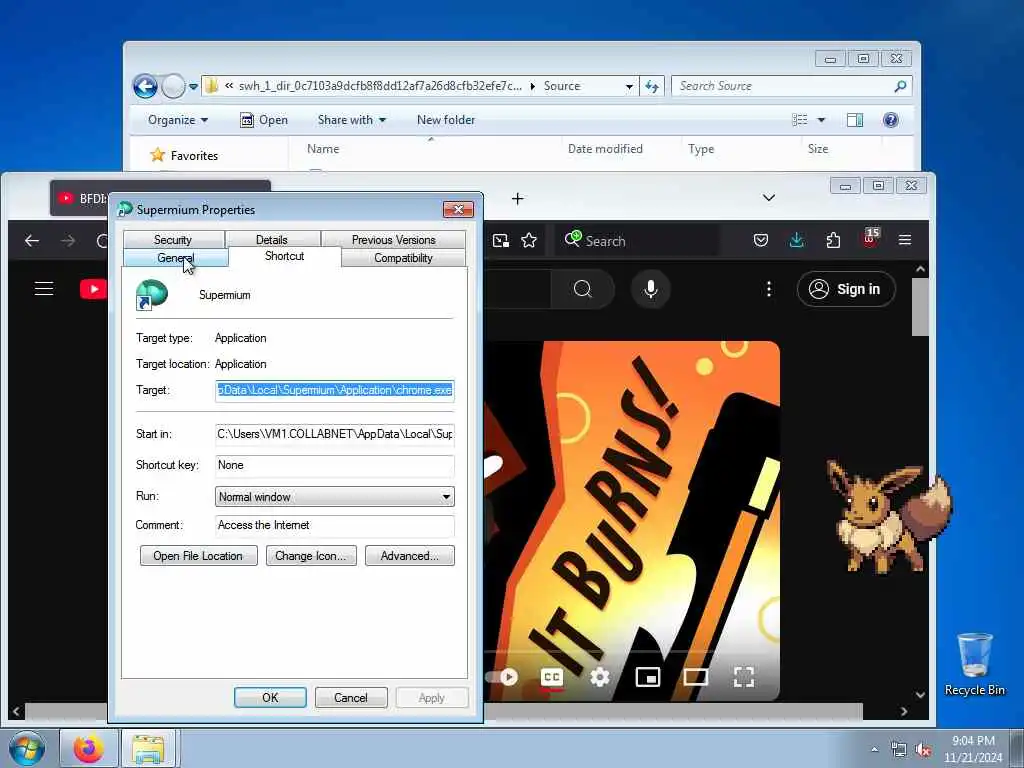Image resolution: width=1024 pixels, height=768 pixels.
Task: Click the list all tabs chevron in Firefox
Action: tap(769, 198)
